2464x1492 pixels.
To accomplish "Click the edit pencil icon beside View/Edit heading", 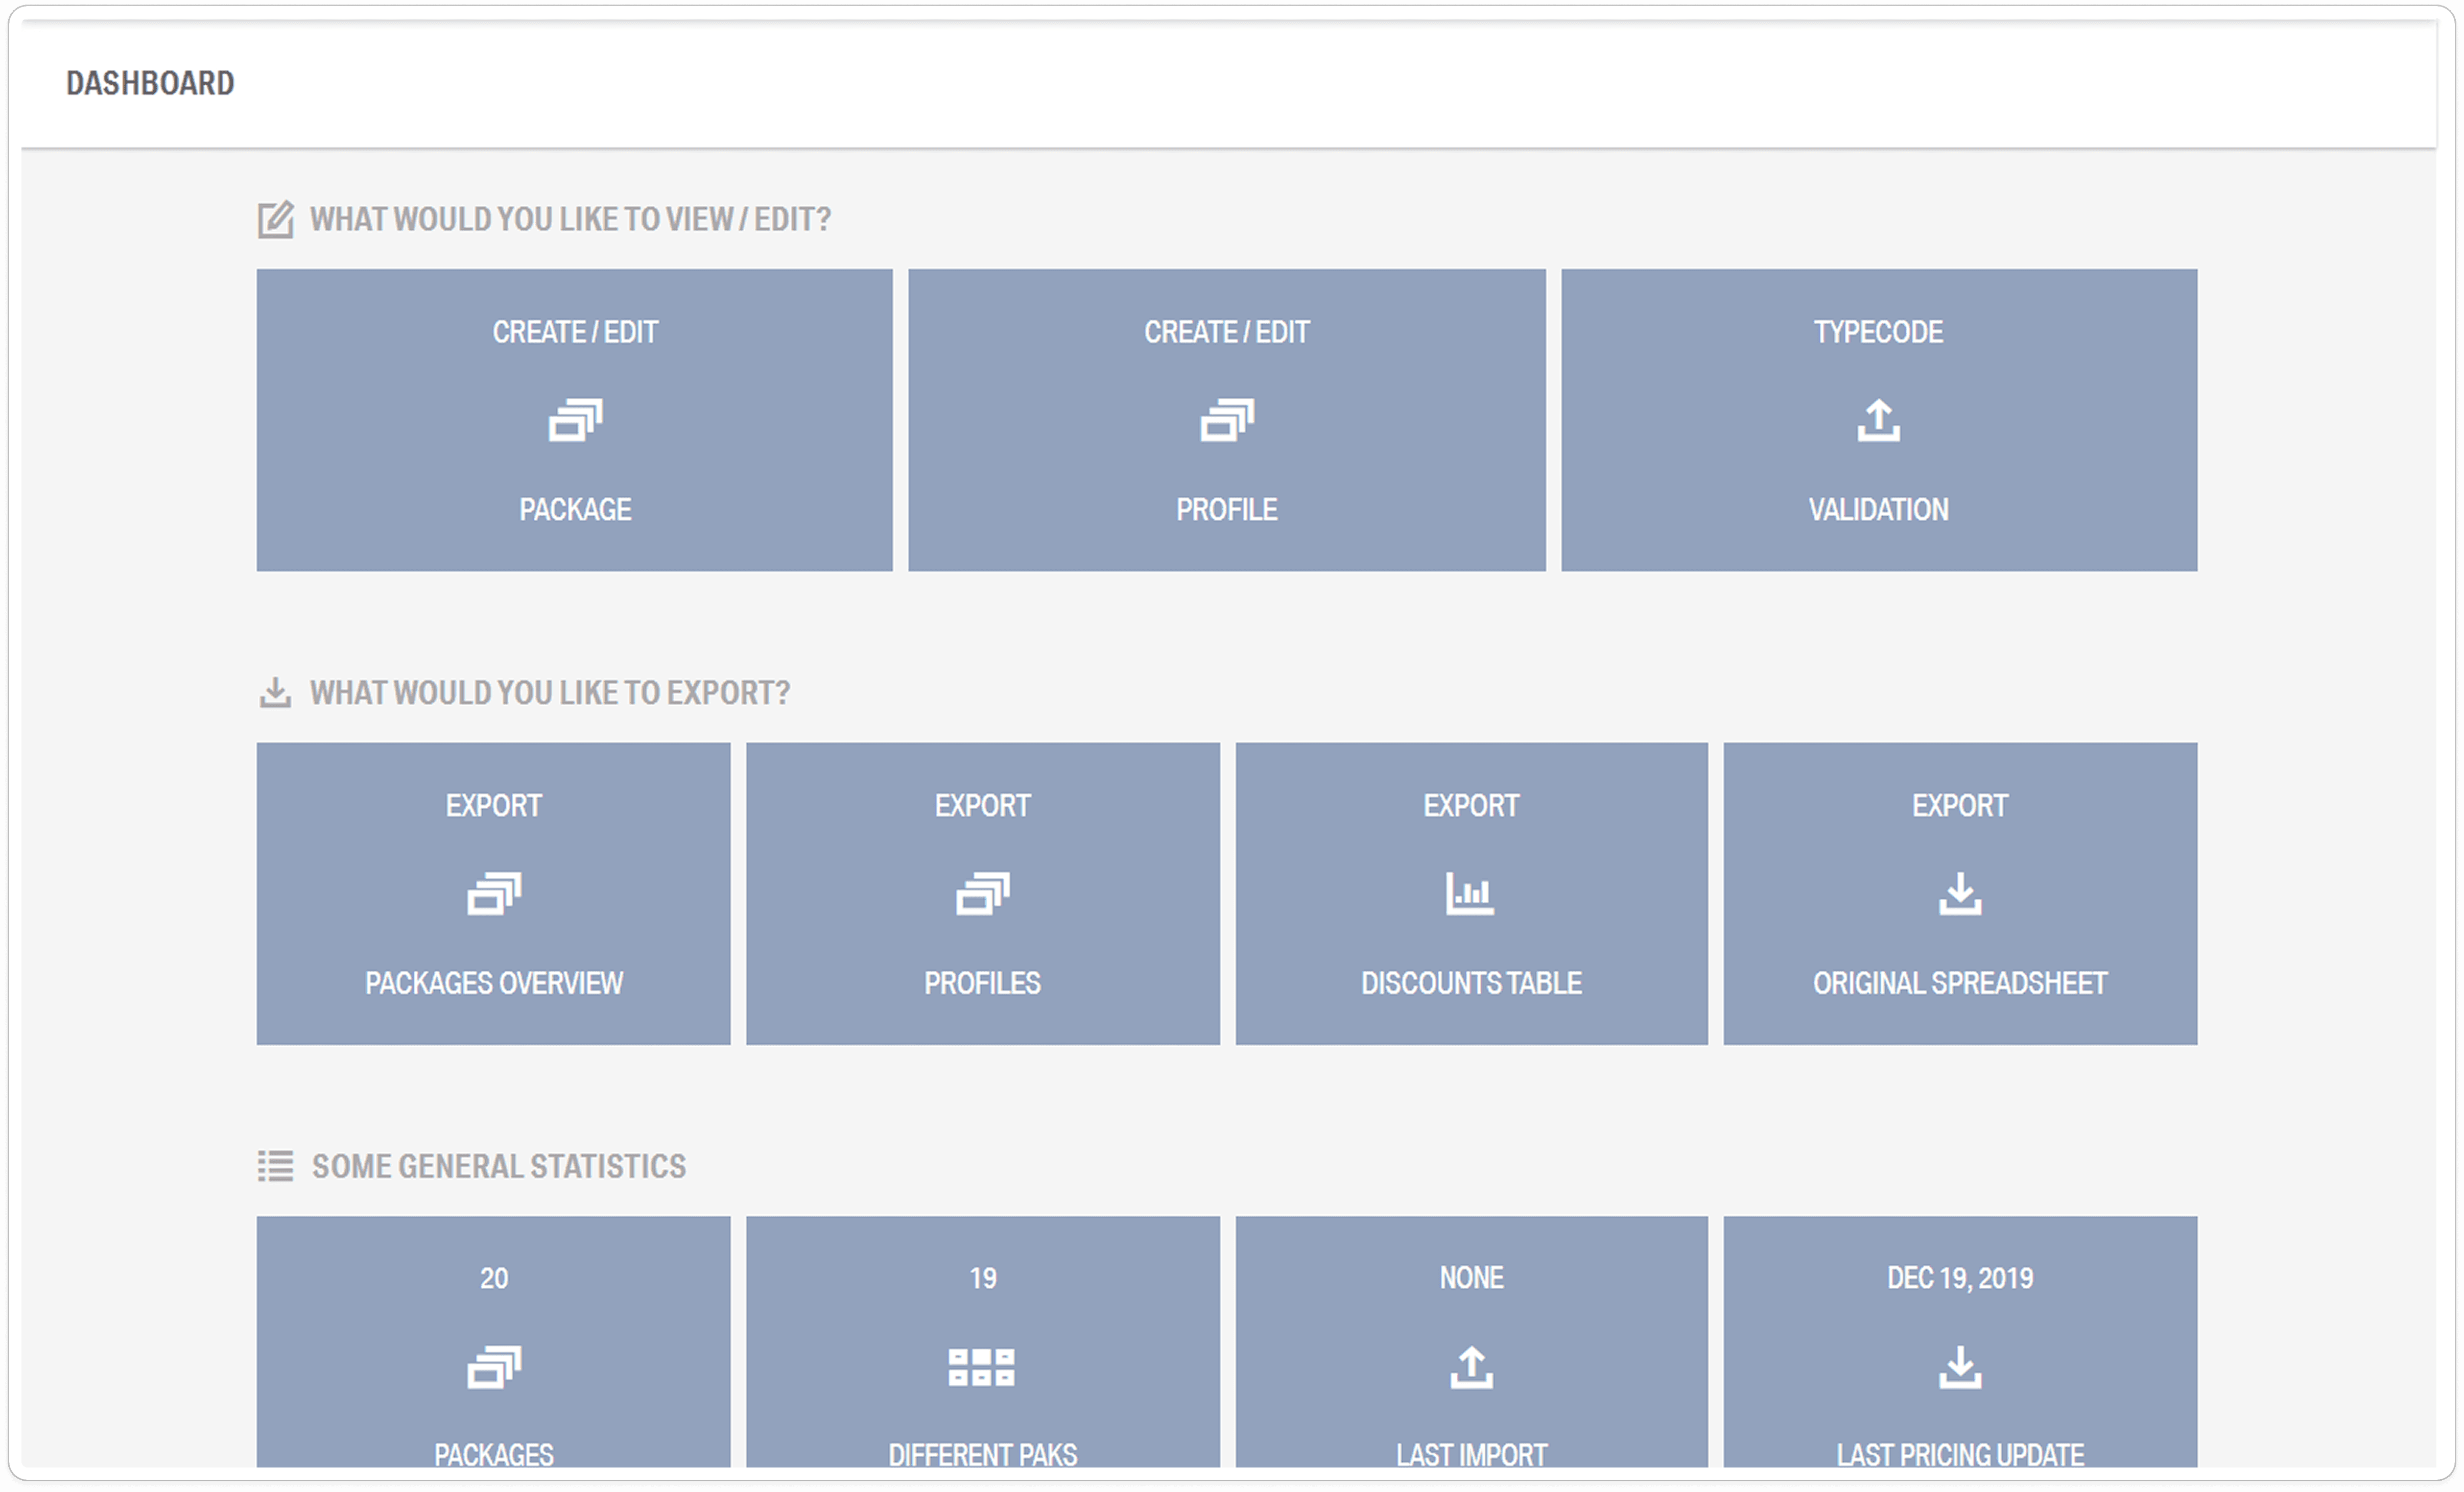I will pos(275,219).
